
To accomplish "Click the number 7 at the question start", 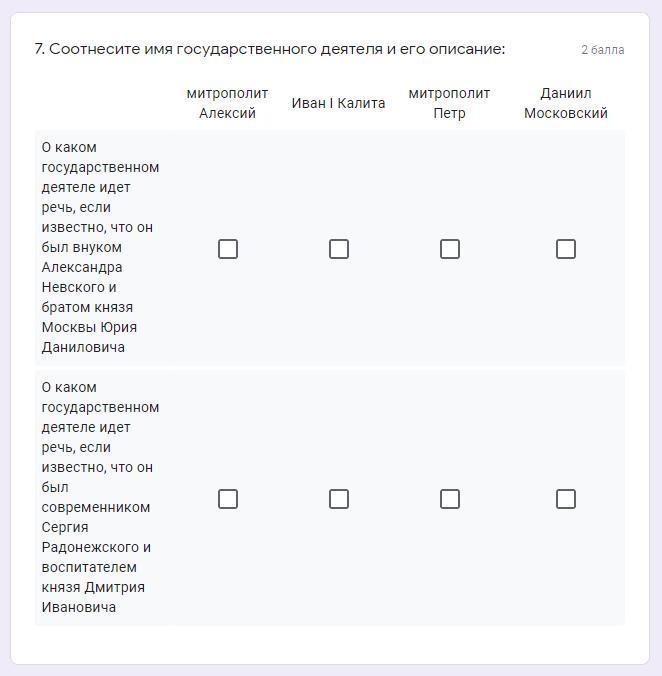I will click(39, 49).
